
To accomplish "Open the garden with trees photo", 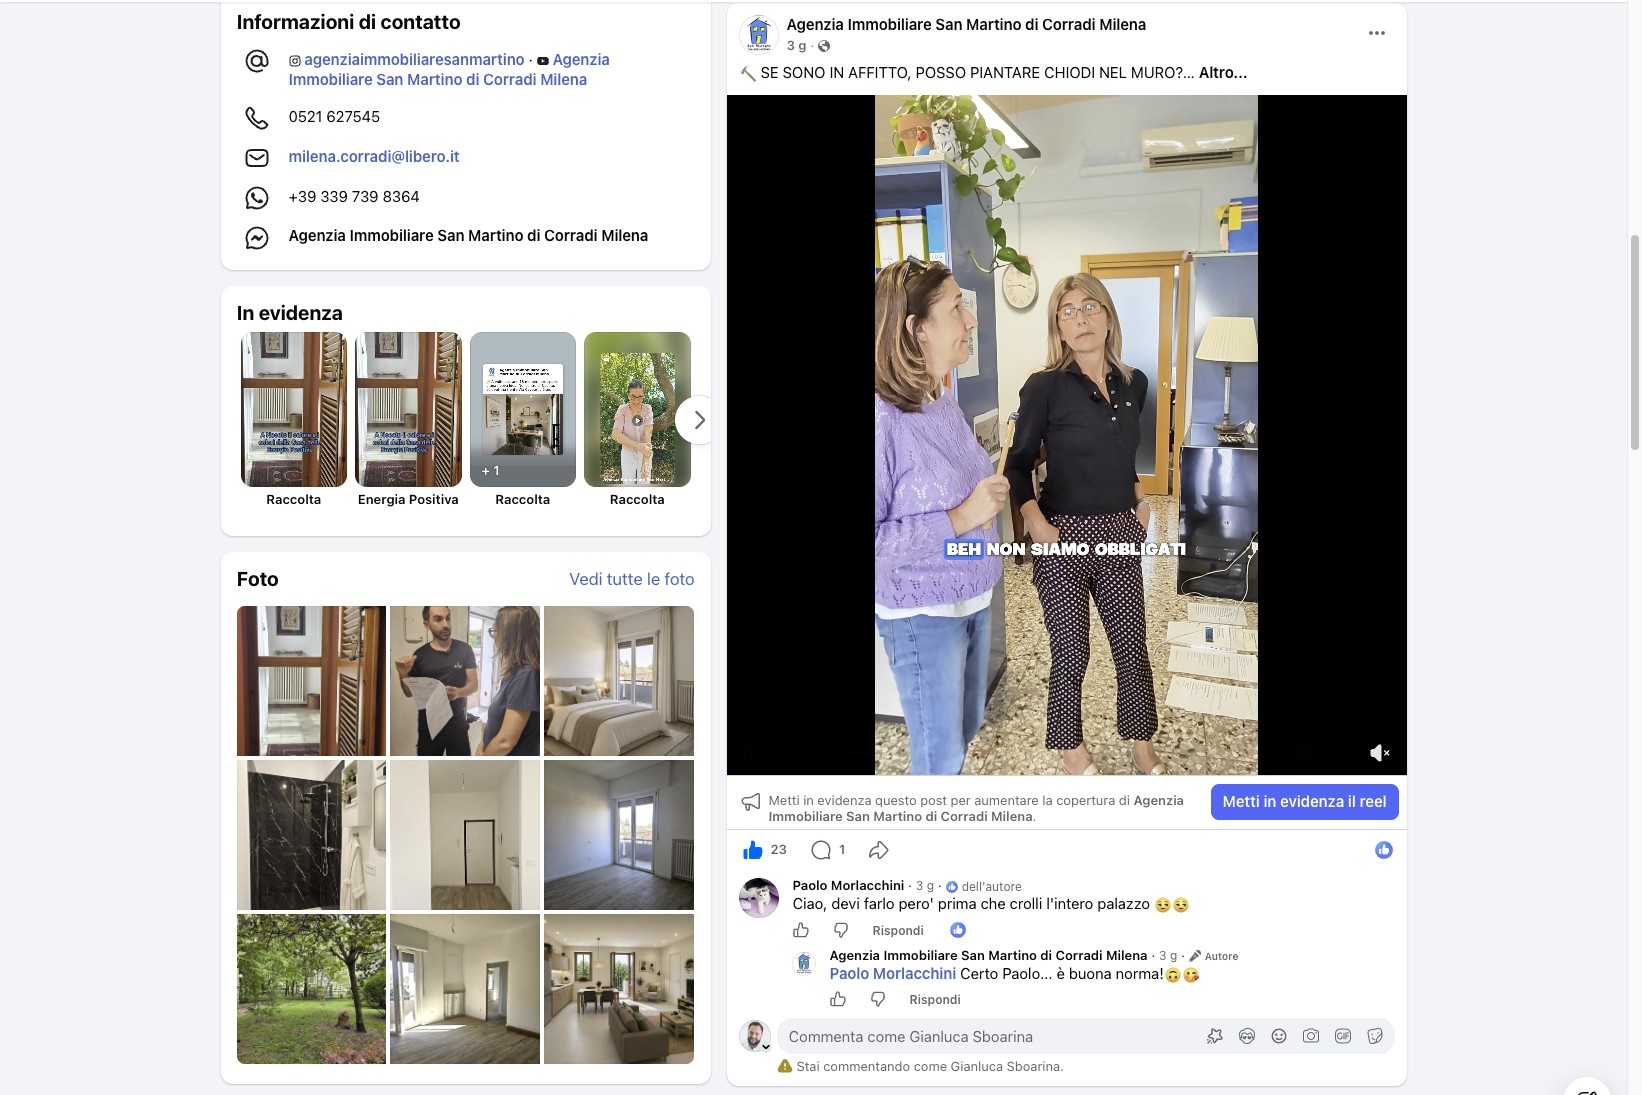I will [311, 989].
